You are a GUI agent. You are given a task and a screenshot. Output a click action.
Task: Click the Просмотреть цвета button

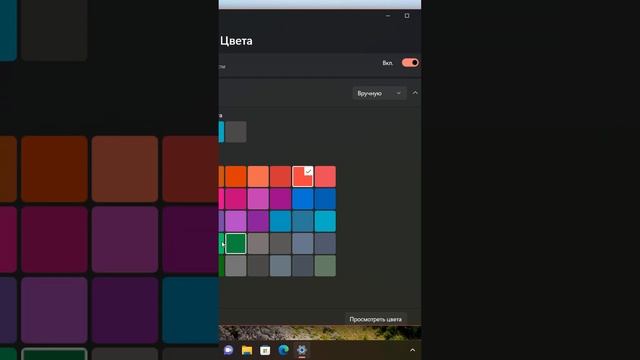point(376,319)
